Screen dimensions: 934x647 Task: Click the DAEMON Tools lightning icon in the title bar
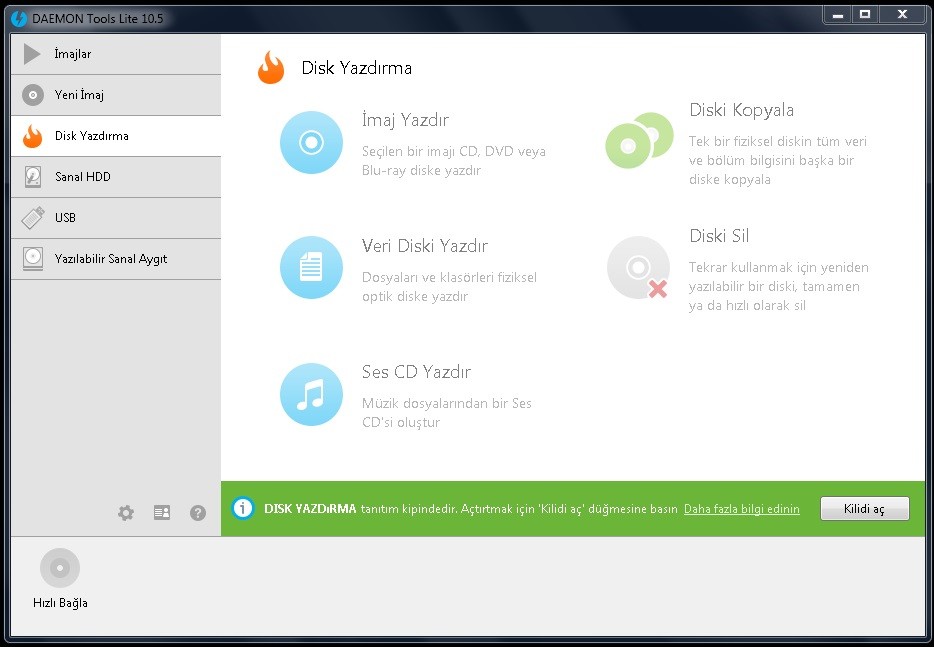[19, 18]
